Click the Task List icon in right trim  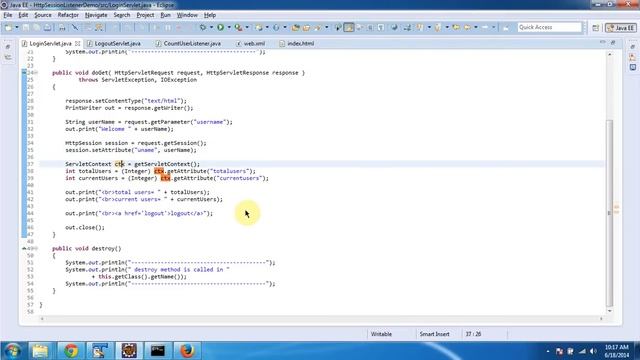click(633, 67)
